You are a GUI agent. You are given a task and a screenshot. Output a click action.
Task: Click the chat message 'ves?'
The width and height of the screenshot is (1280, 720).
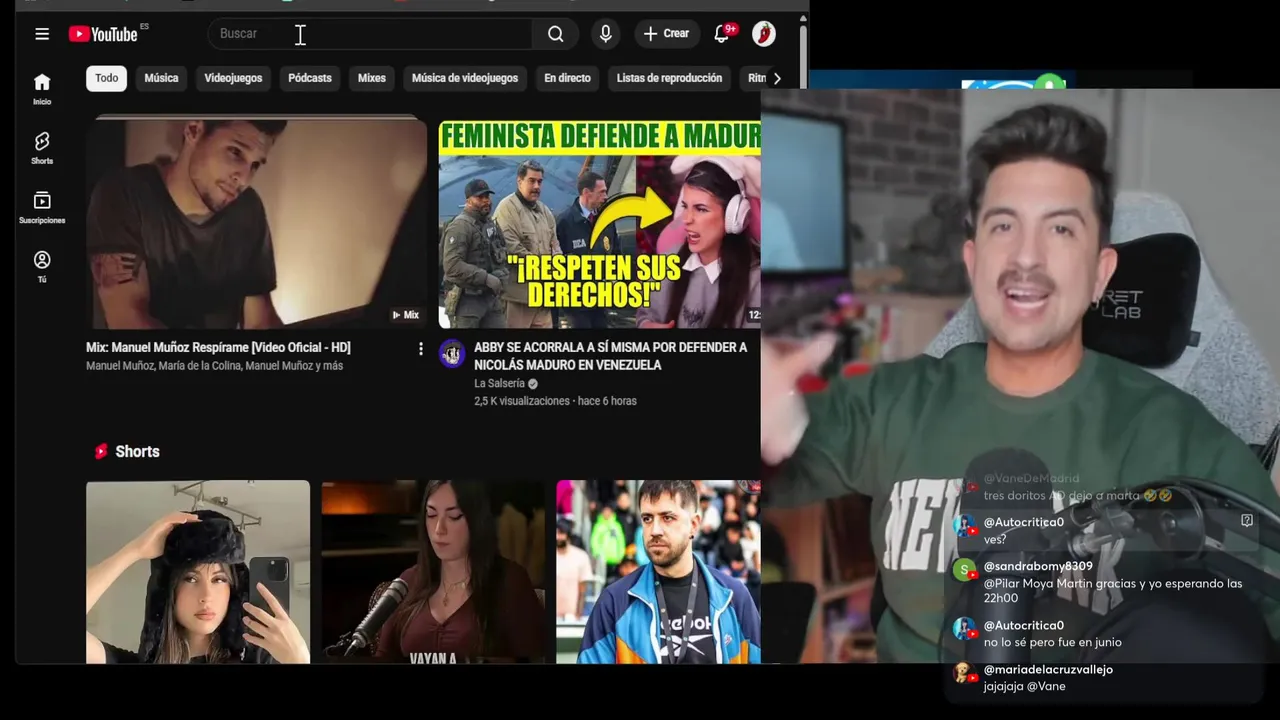(x=995, y=539)
